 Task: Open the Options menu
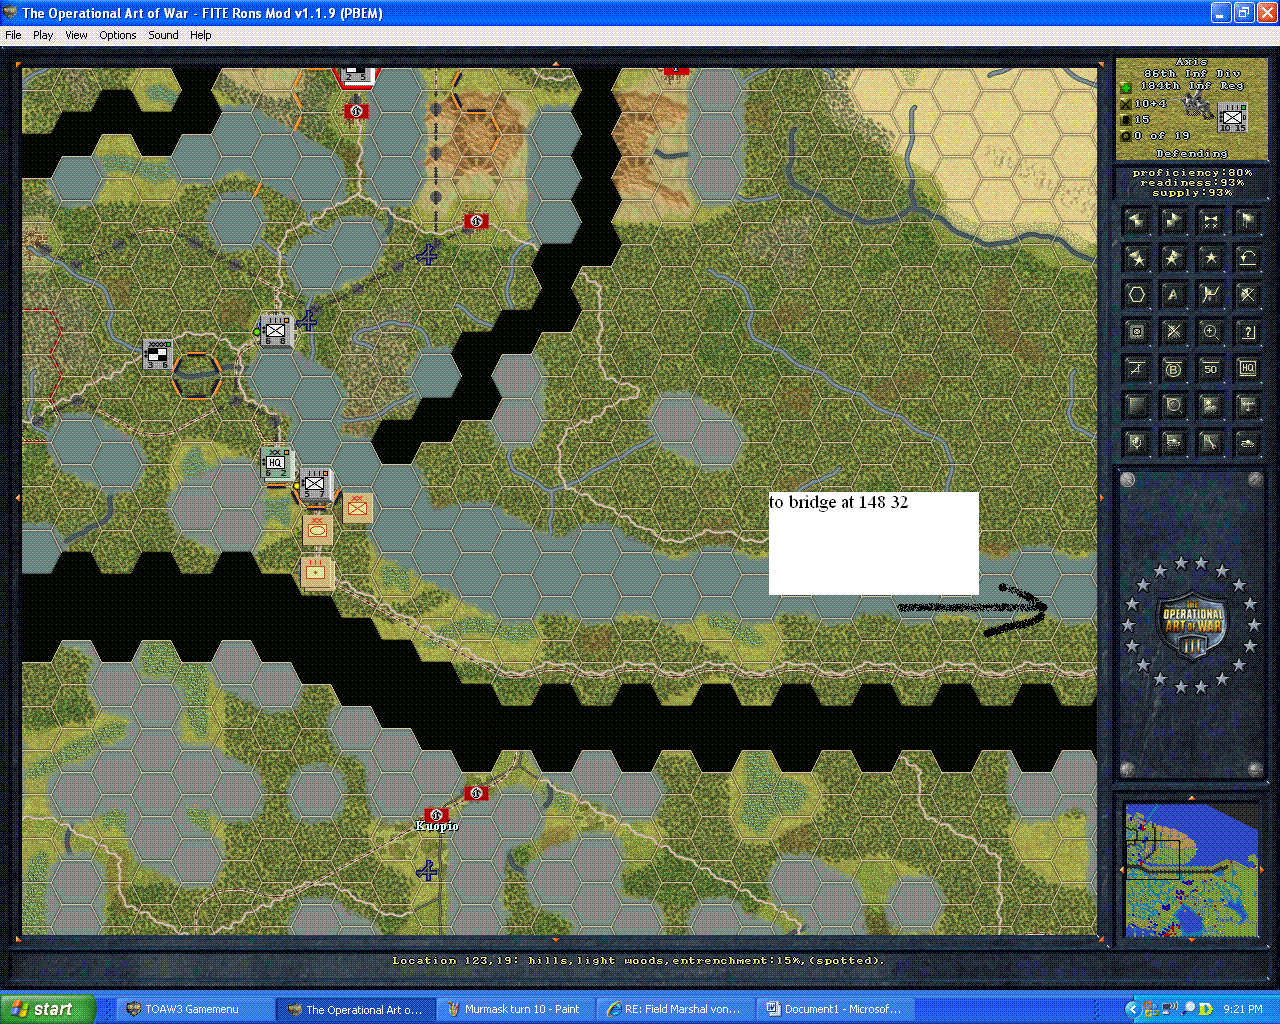tap(118, 35)
